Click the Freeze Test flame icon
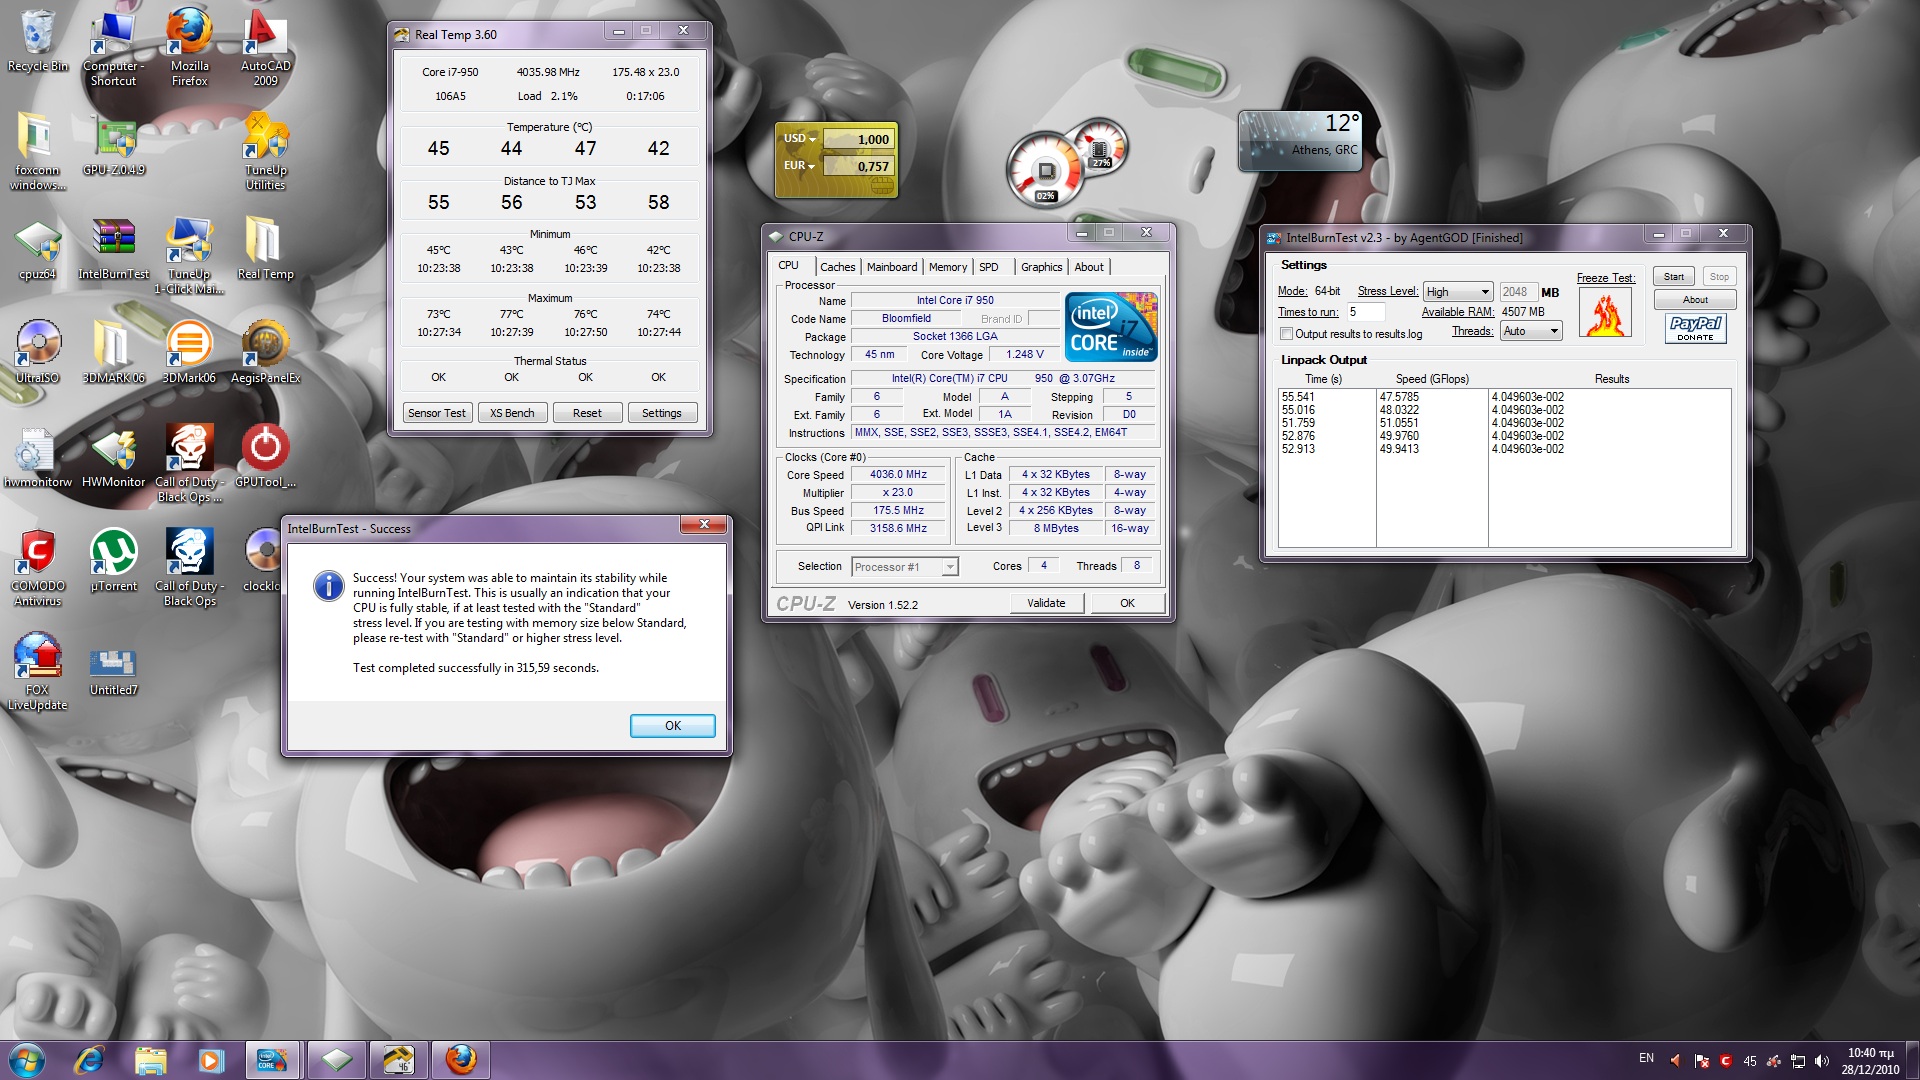1920x1080 pixels. [1605, 312]
